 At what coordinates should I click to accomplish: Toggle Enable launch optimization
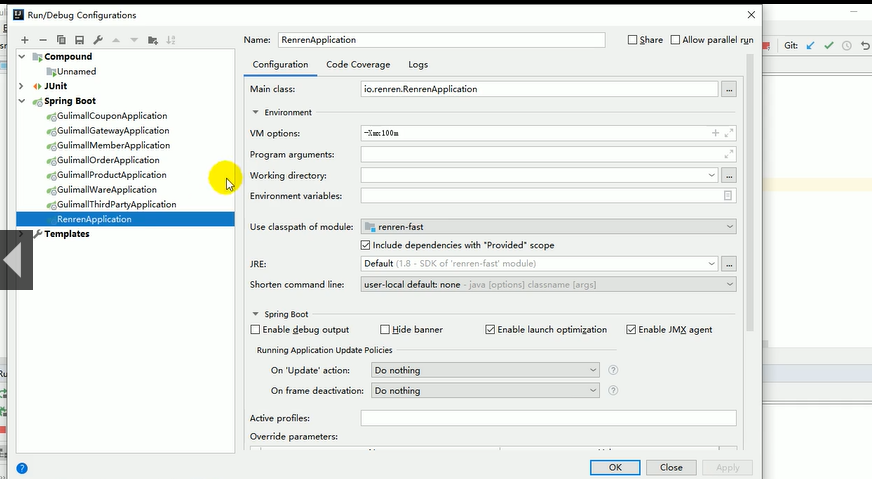point(490,329)
